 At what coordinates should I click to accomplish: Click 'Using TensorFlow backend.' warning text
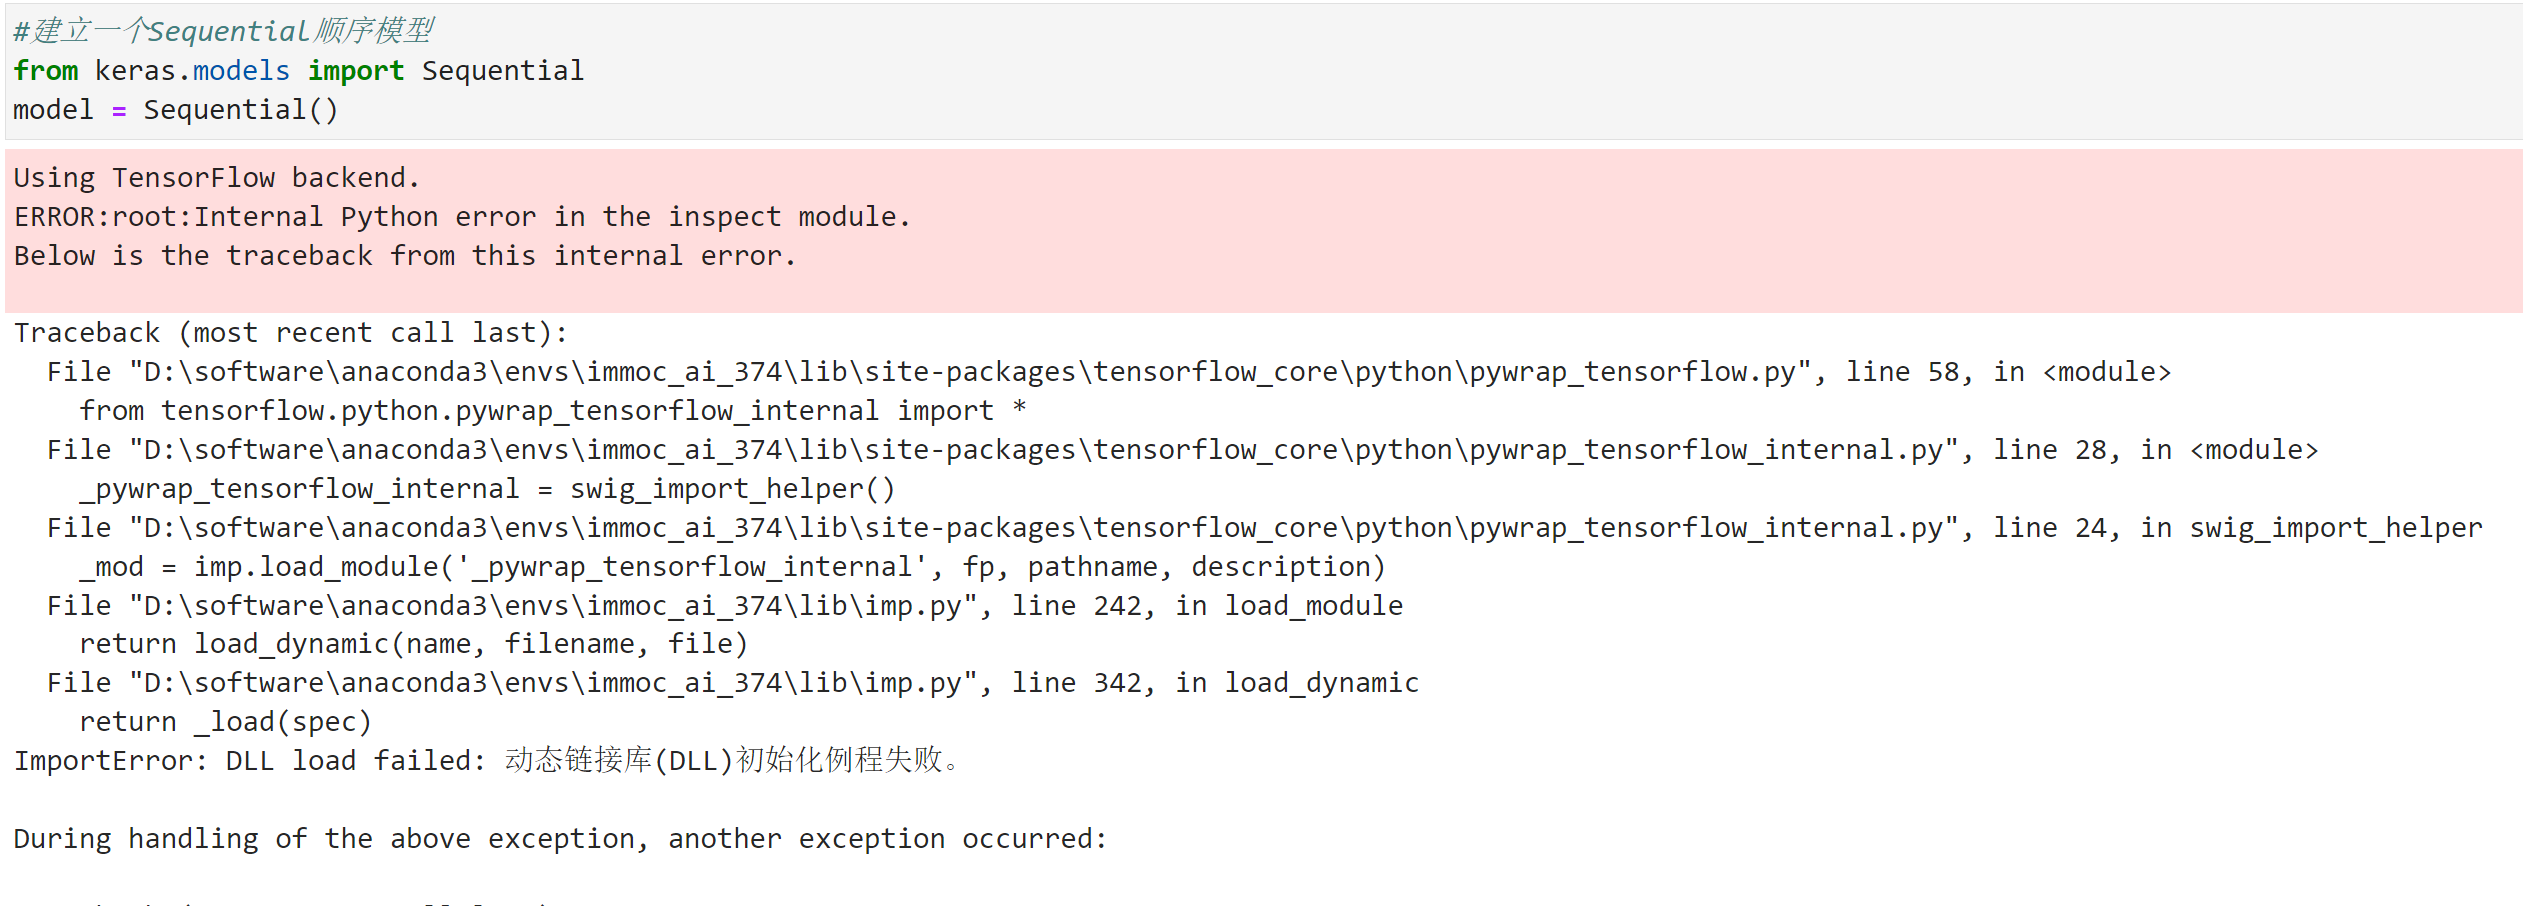click(x=216, y=178)
